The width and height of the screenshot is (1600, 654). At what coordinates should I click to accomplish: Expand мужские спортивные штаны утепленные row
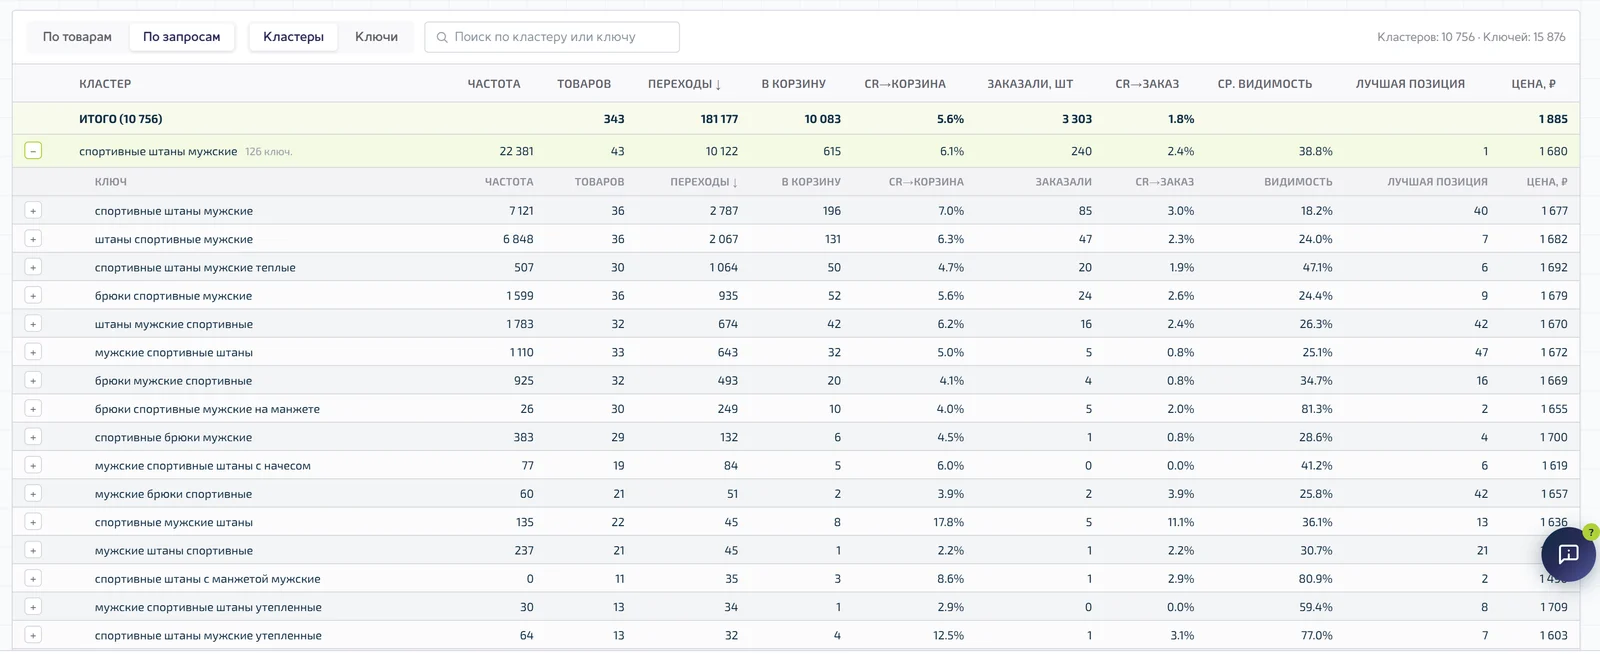33,607
